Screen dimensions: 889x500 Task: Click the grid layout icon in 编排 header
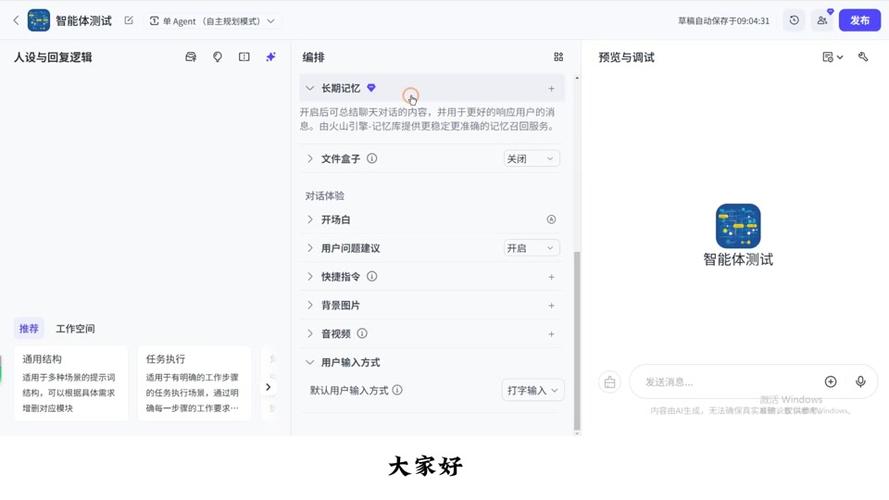[558, 57]
